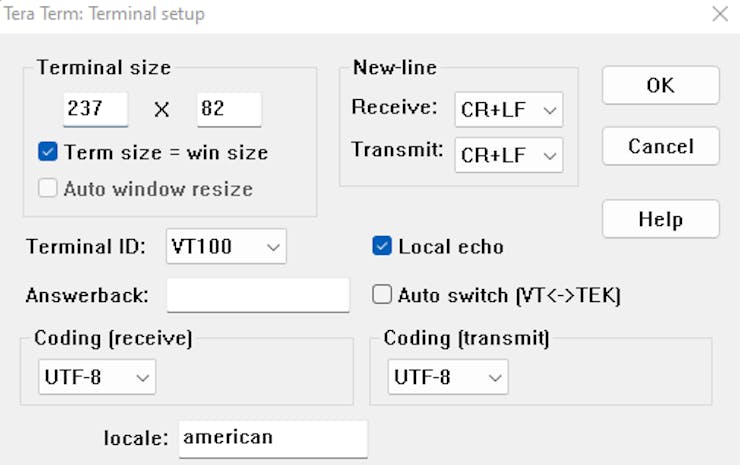The width and height of the screenshot is (740, 465).
Task: Click the Local echo label text
Action: [451, 246]
